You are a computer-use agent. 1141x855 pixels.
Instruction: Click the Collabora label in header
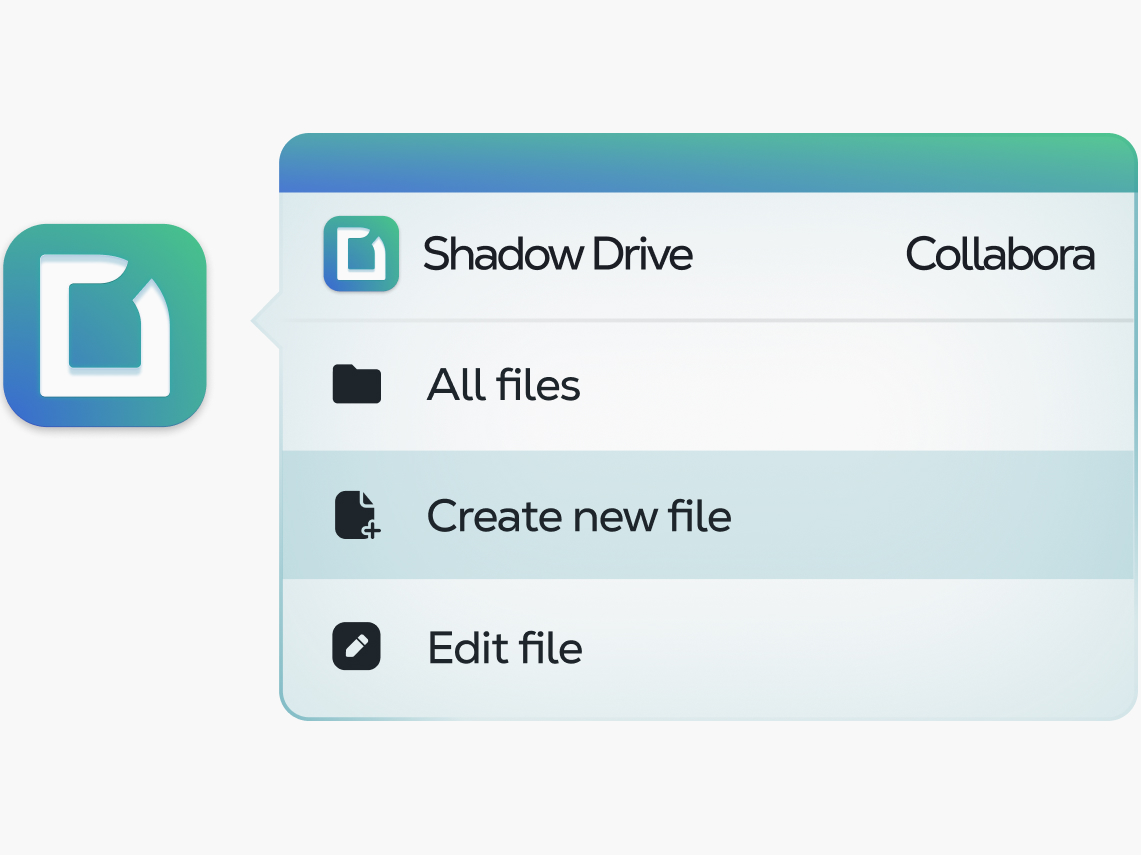pyautogui.click(x=999, y=254)
